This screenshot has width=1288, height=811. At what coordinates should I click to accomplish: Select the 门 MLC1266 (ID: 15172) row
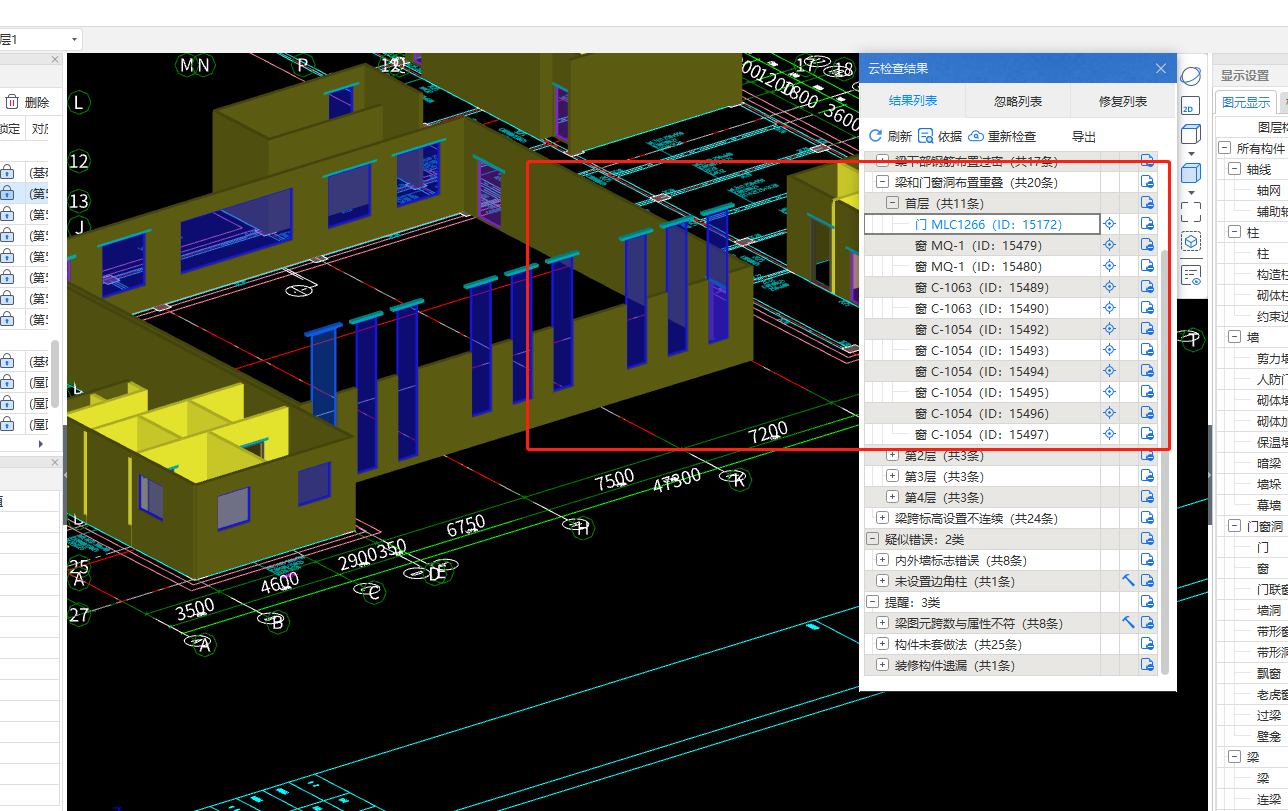tap(982, 224)
